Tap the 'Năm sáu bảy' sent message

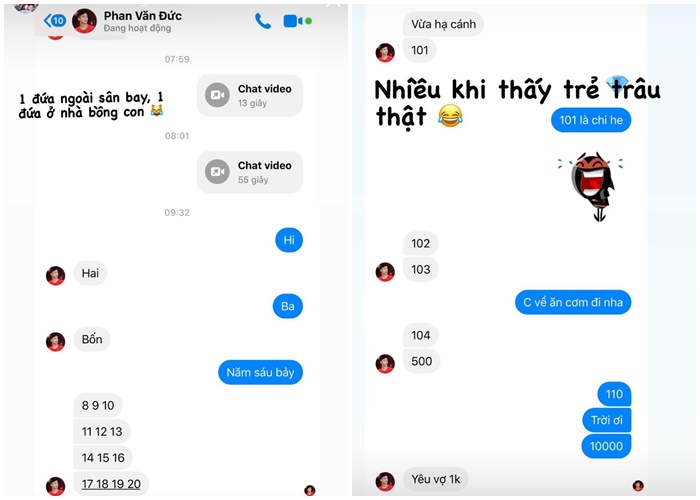(x=260, y=372)
